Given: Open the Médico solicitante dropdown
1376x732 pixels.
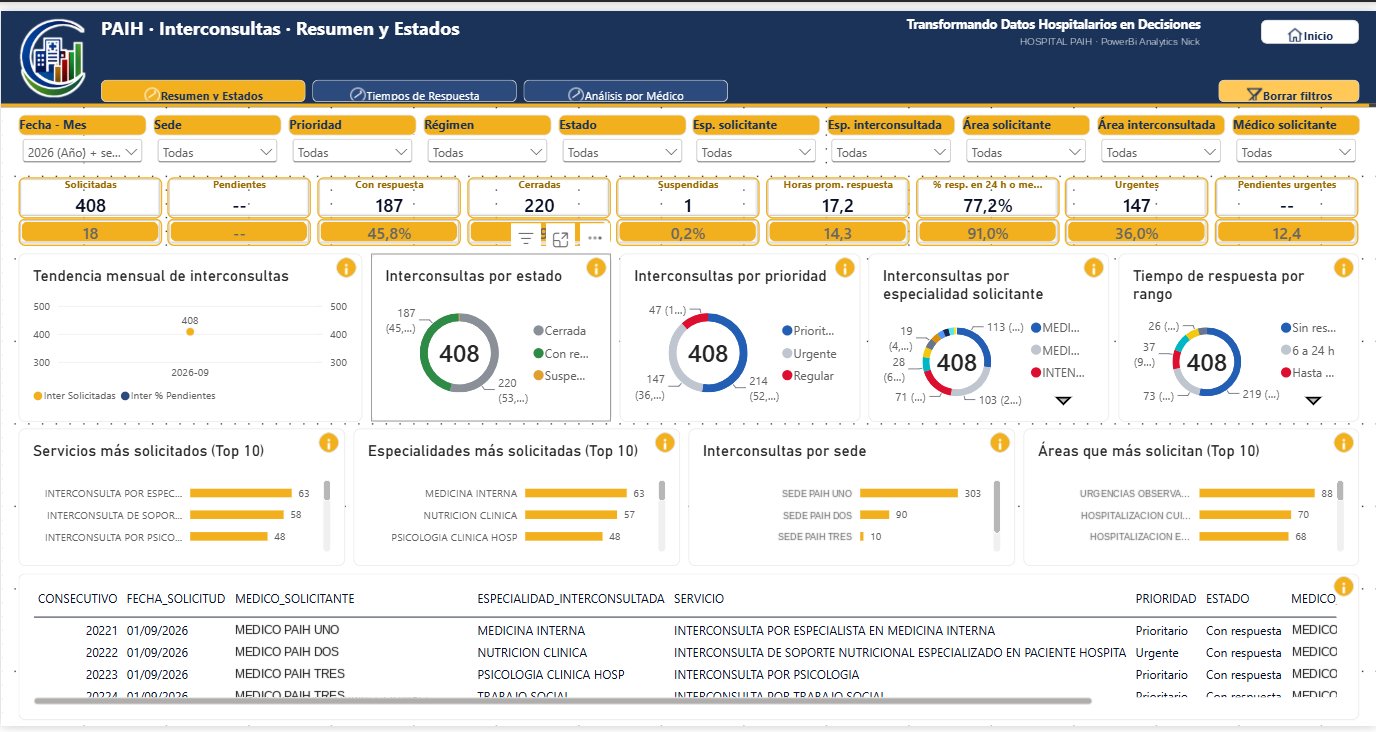Looking at the screenshot, I should (x=1296, y=152).
